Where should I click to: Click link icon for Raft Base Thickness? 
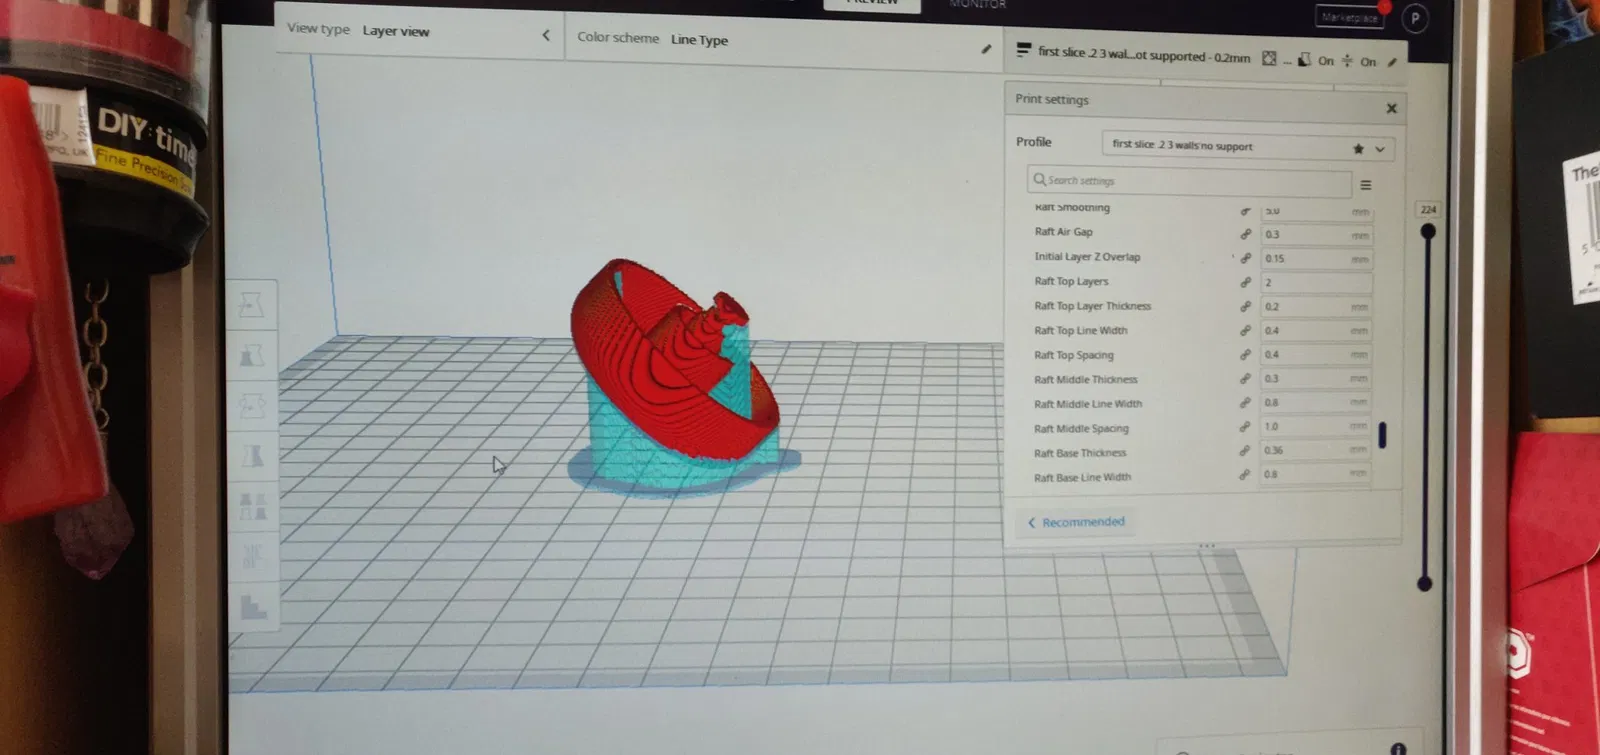coord(1245,450)
